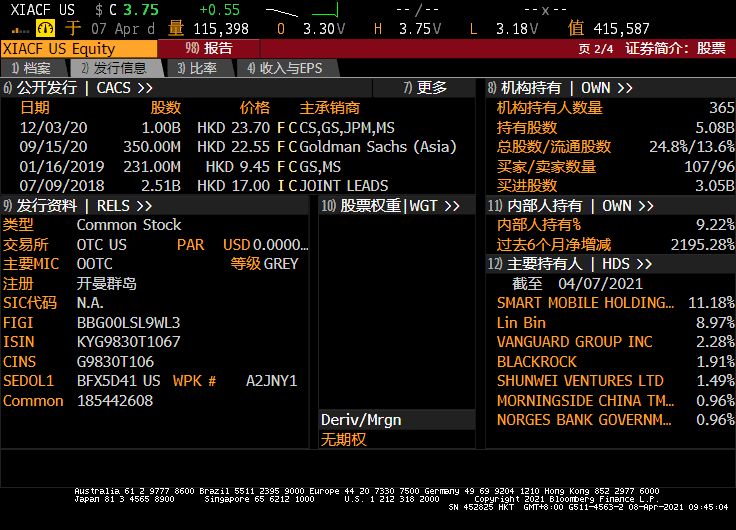Click PAR value USD 0.0000
Viewport: 736px width, 530px height.
coord(266,245)
